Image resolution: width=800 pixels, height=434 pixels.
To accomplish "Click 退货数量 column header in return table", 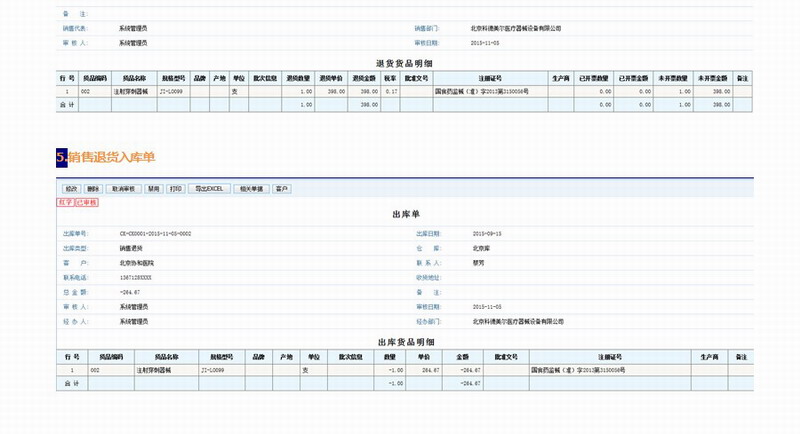I will click(299, 77).
